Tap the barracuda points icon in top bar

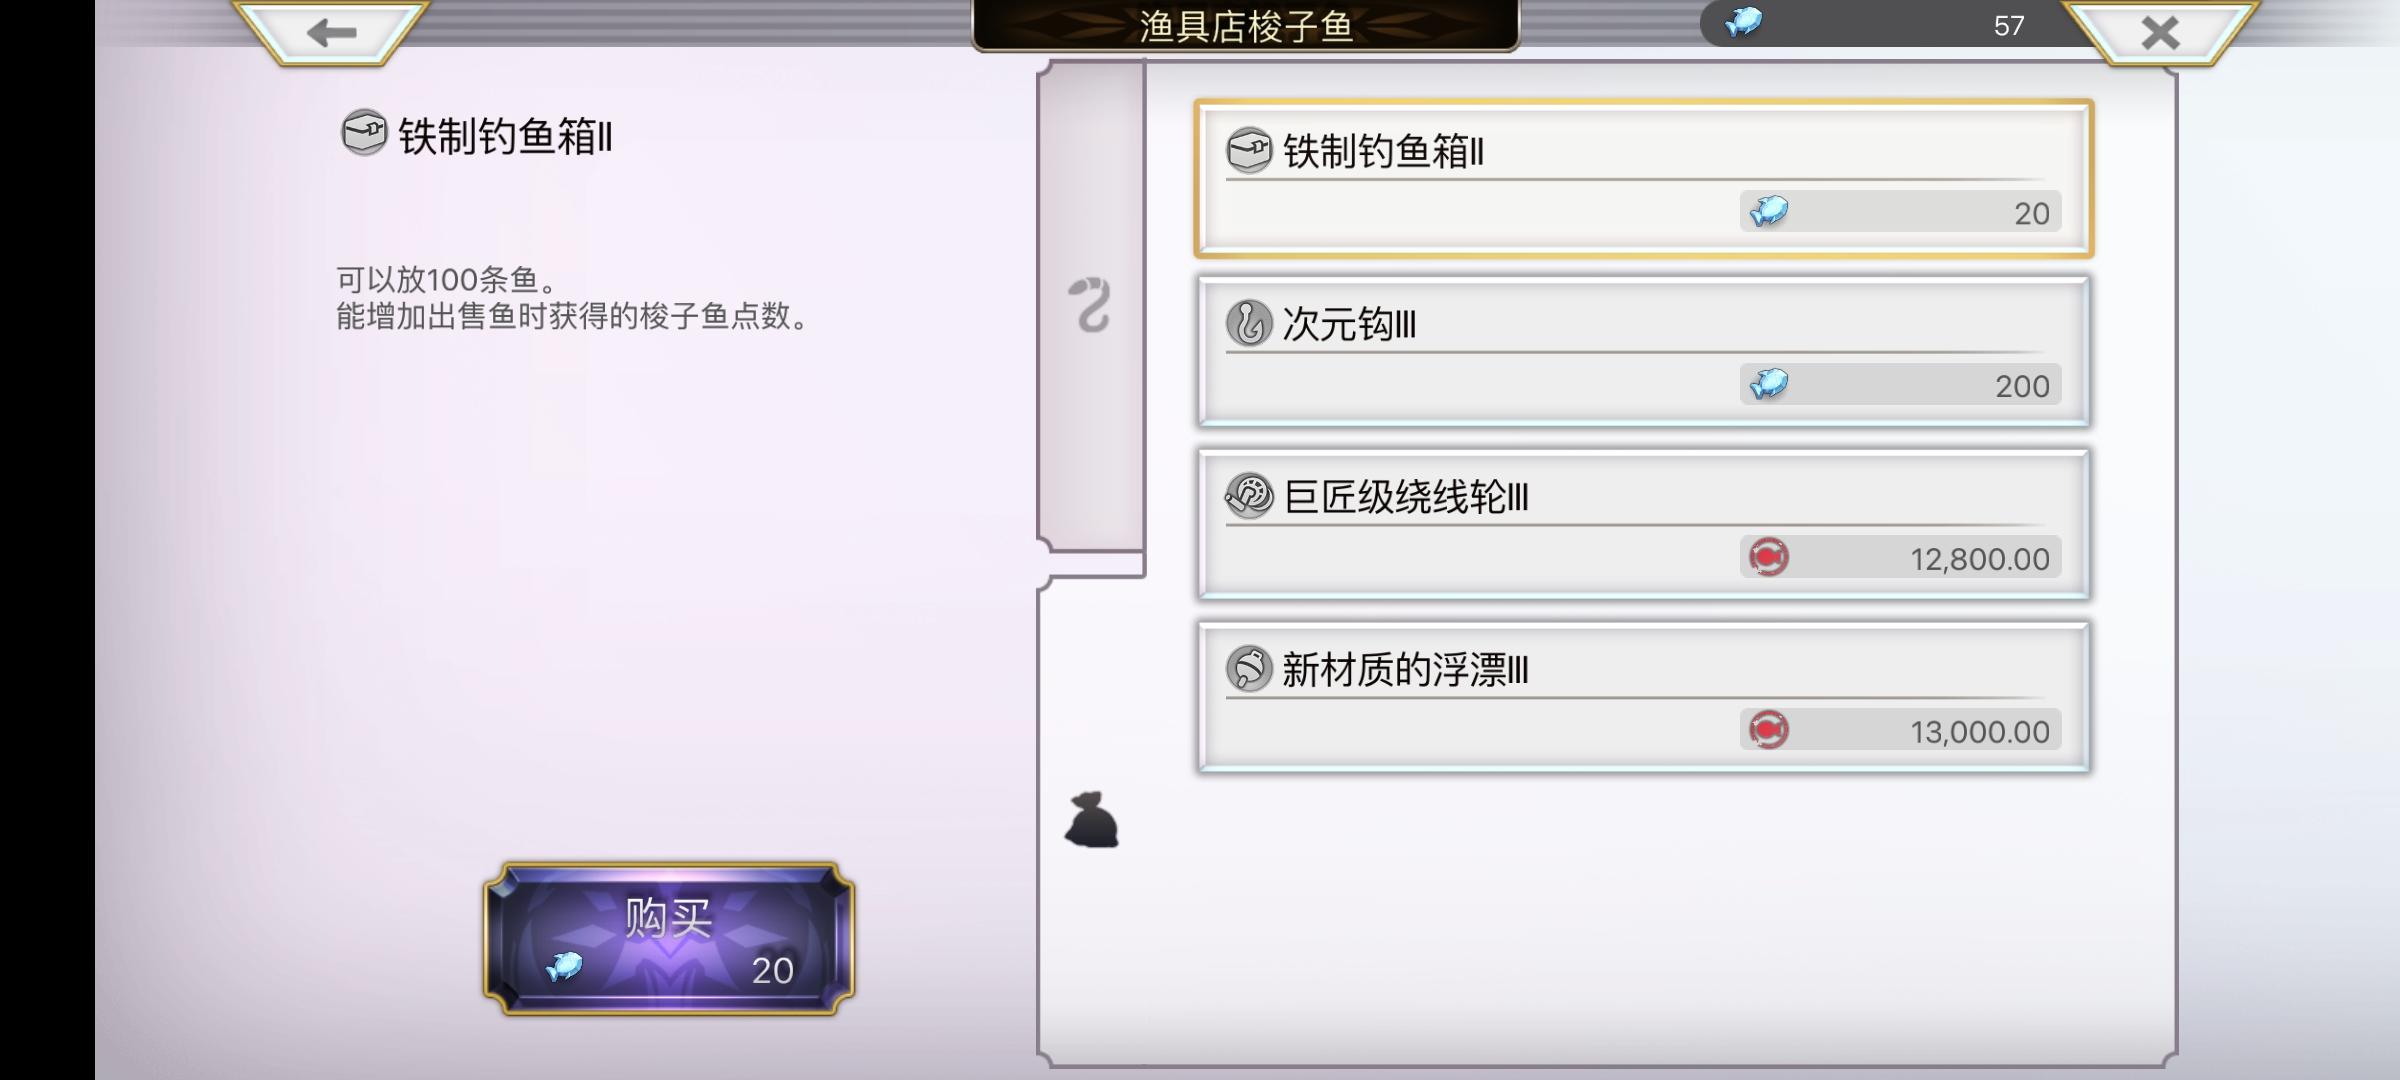1743,23
